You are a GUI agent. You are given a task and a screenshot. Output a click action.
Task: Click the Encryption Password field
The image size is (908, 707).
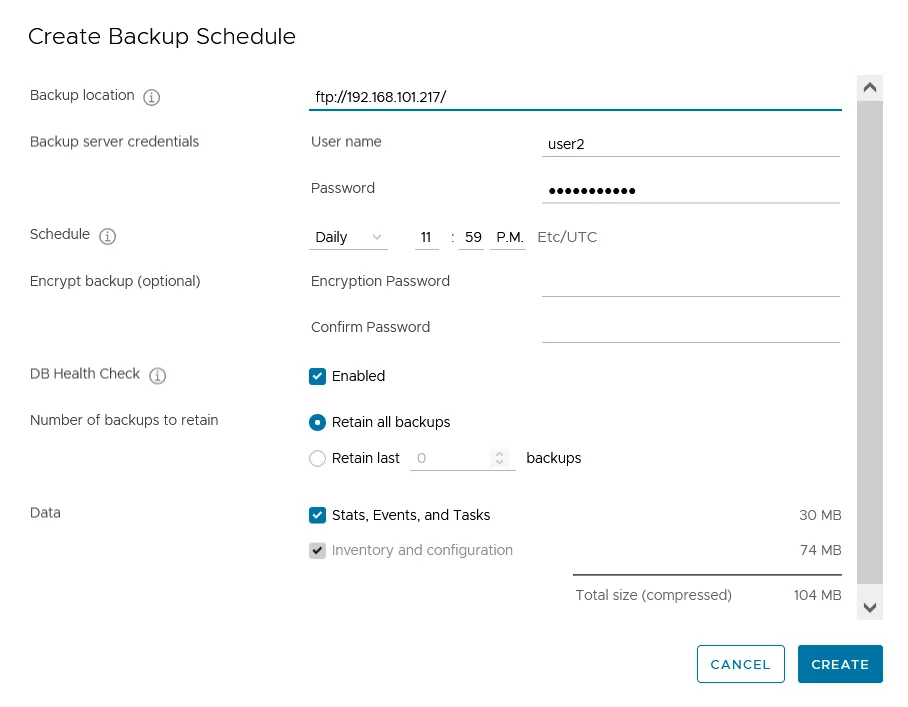[690, 283]
